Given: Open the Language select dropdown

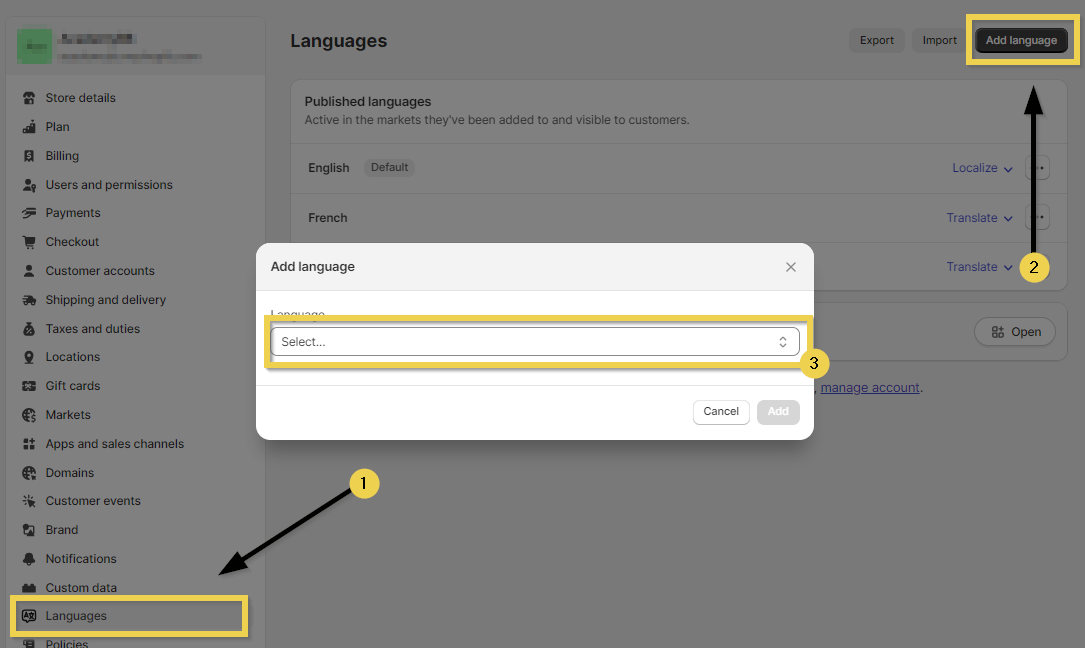Looking at the screenshot, I should coord(534,342).
